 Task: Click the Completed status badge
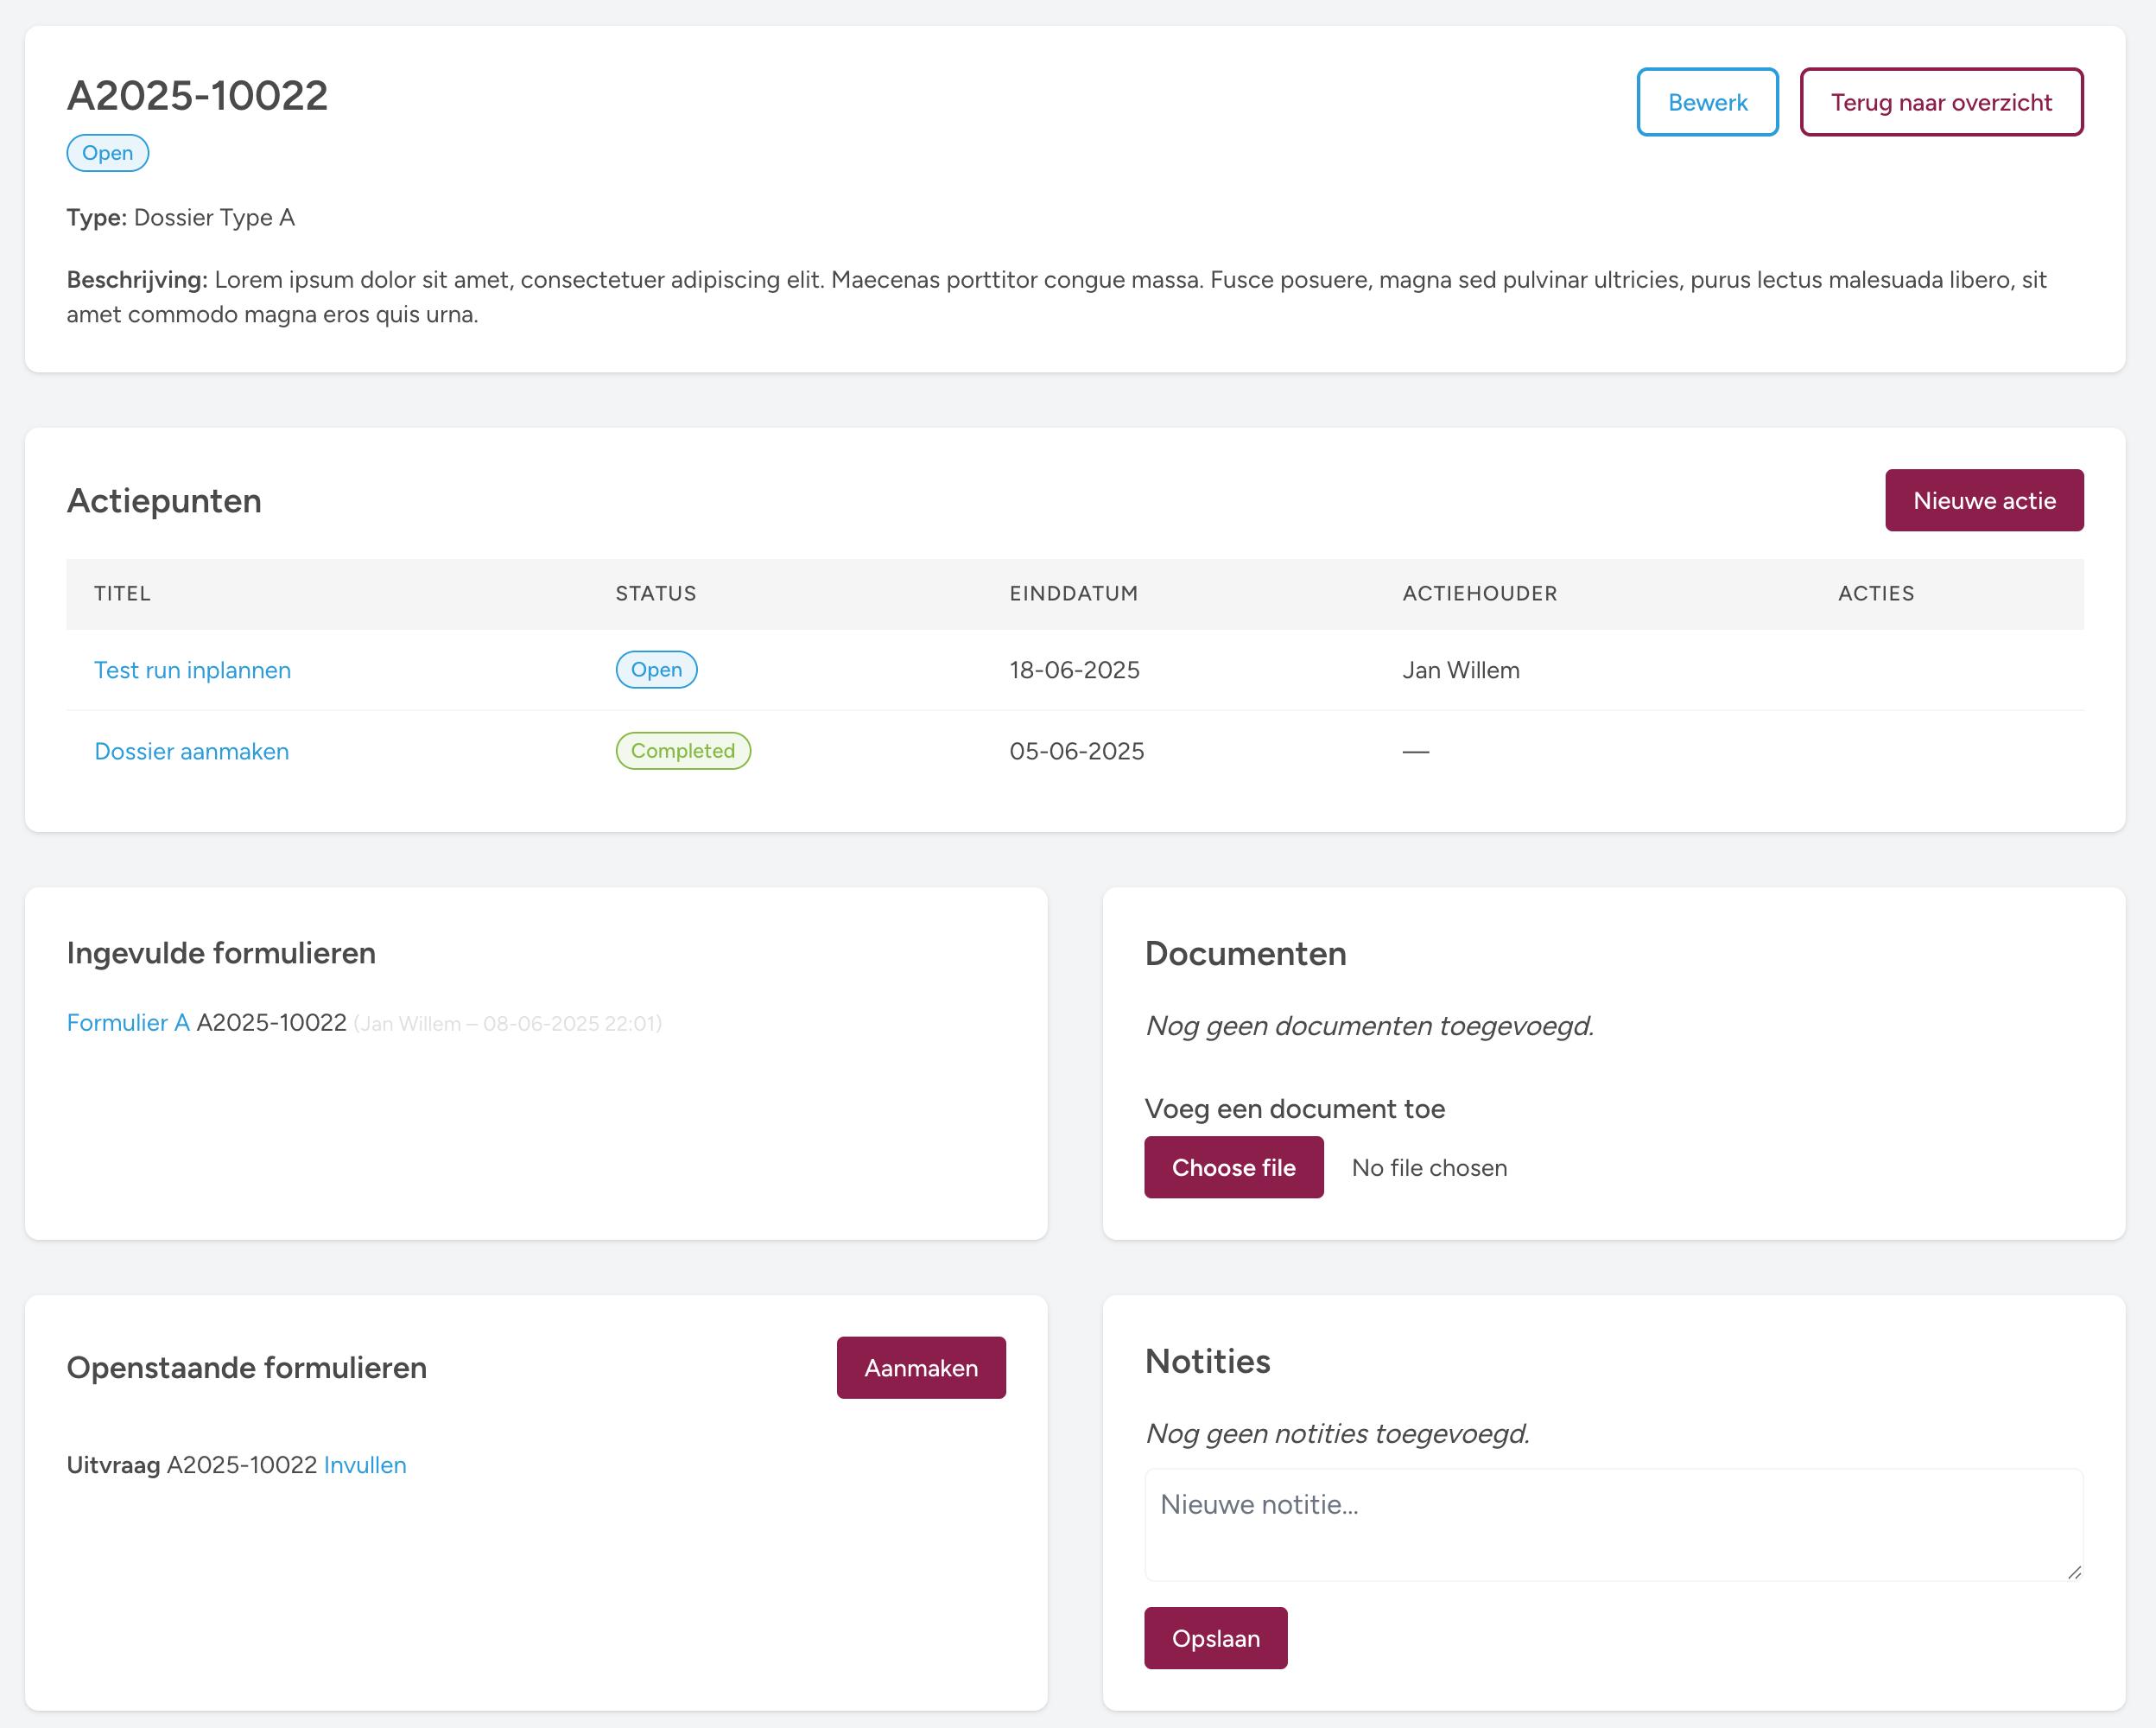pyautogui.click(x=682, y=751)
